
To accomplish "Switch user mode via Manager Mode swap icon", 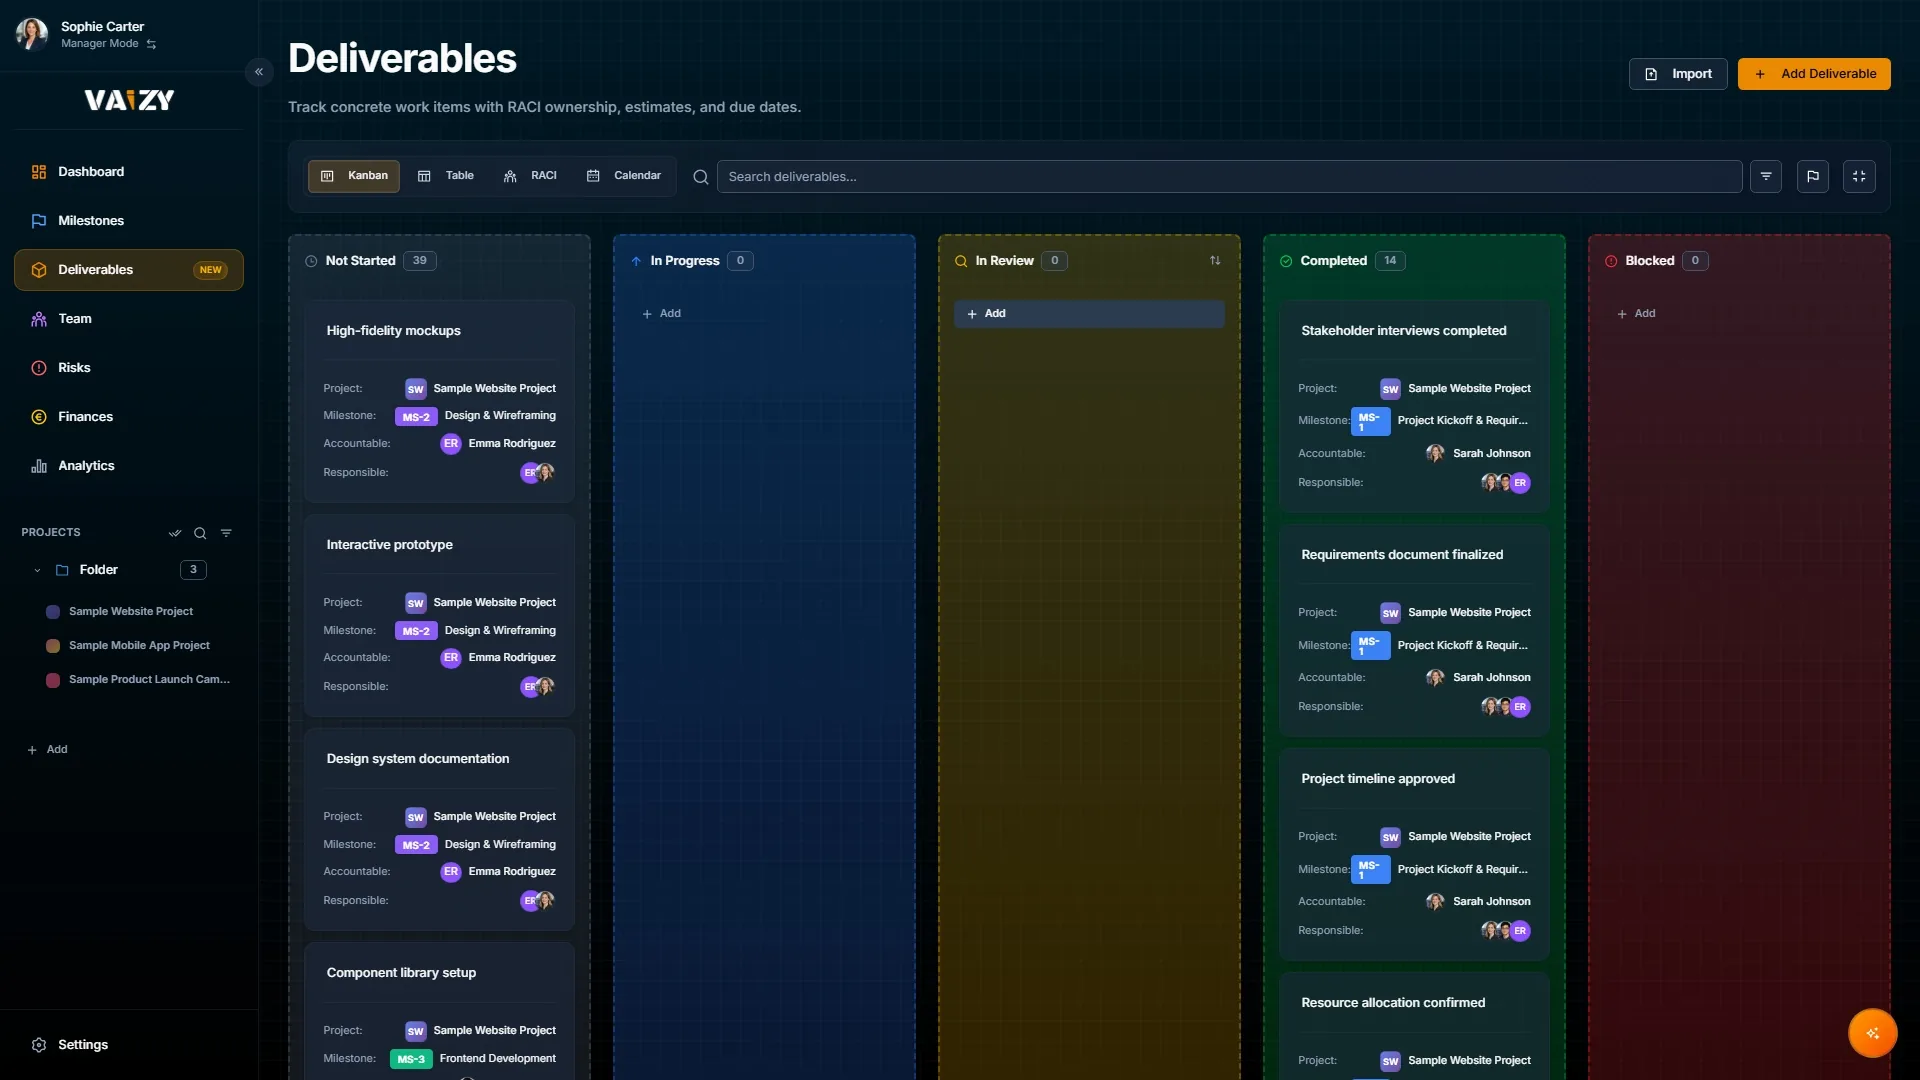I will (151, 44).
